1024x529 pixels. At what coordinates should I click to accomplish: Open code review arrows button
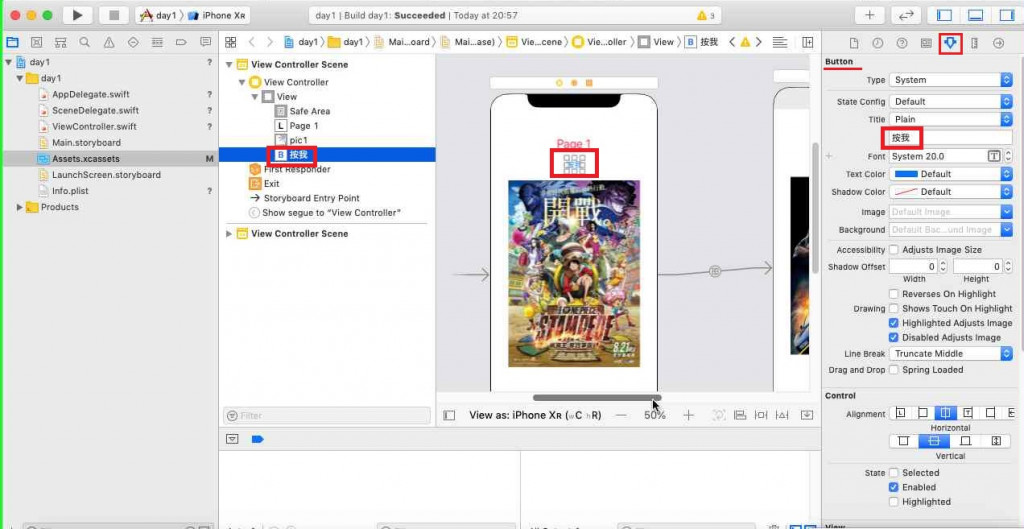coord(906,15)
